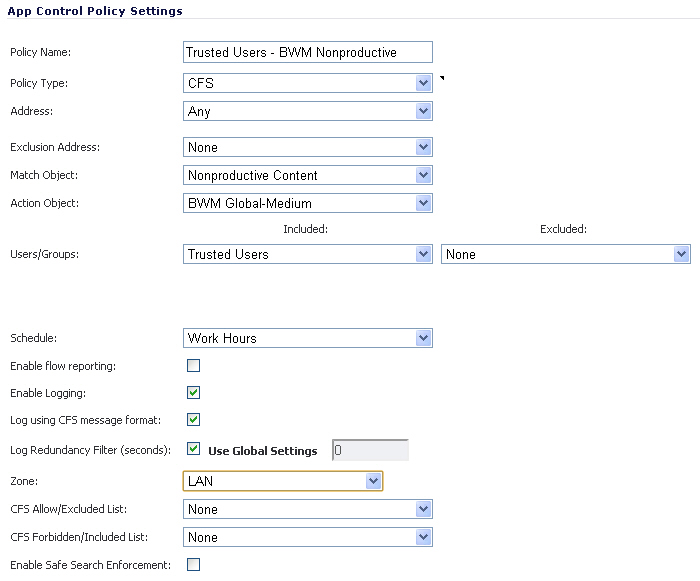The image size is (700, 581).
Task: Open the Exclusion Address dropdown
Action: (308, 147)
